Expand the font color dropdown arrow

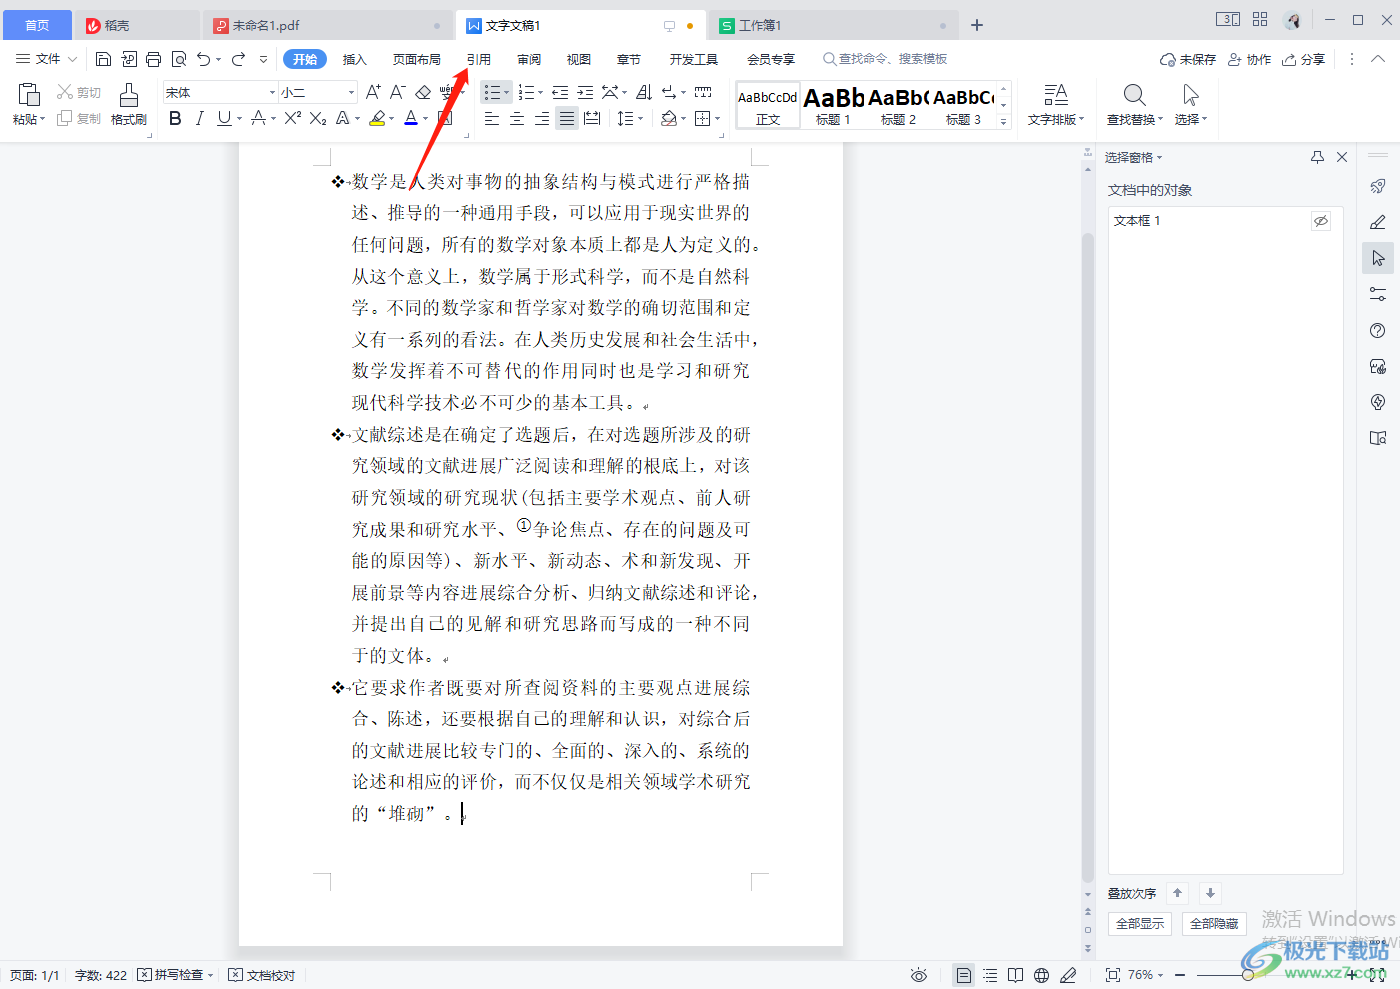(x=426, y=119)
